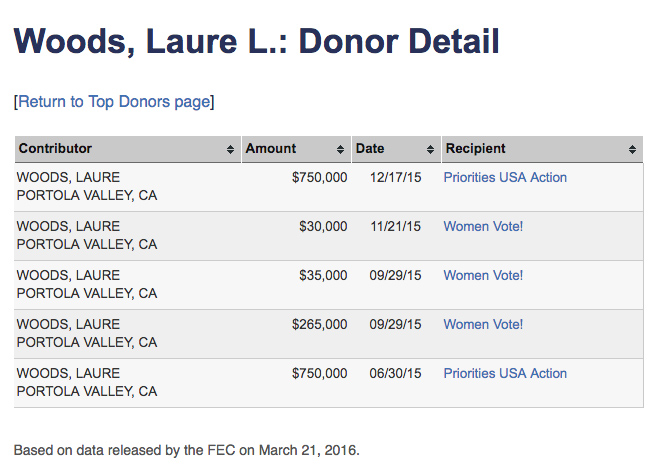Click the sort arrows in Recipient column
This screenshot has width=671, height=474.
click(x=633, y=149)
